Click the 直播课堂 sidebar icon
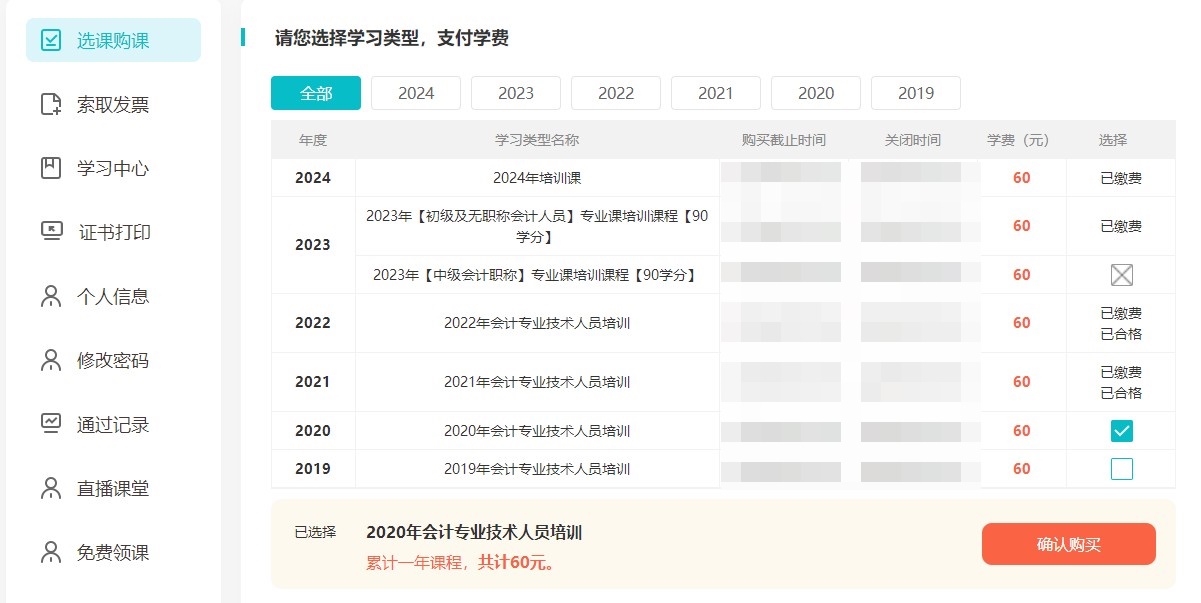 [x=50, y=488]
